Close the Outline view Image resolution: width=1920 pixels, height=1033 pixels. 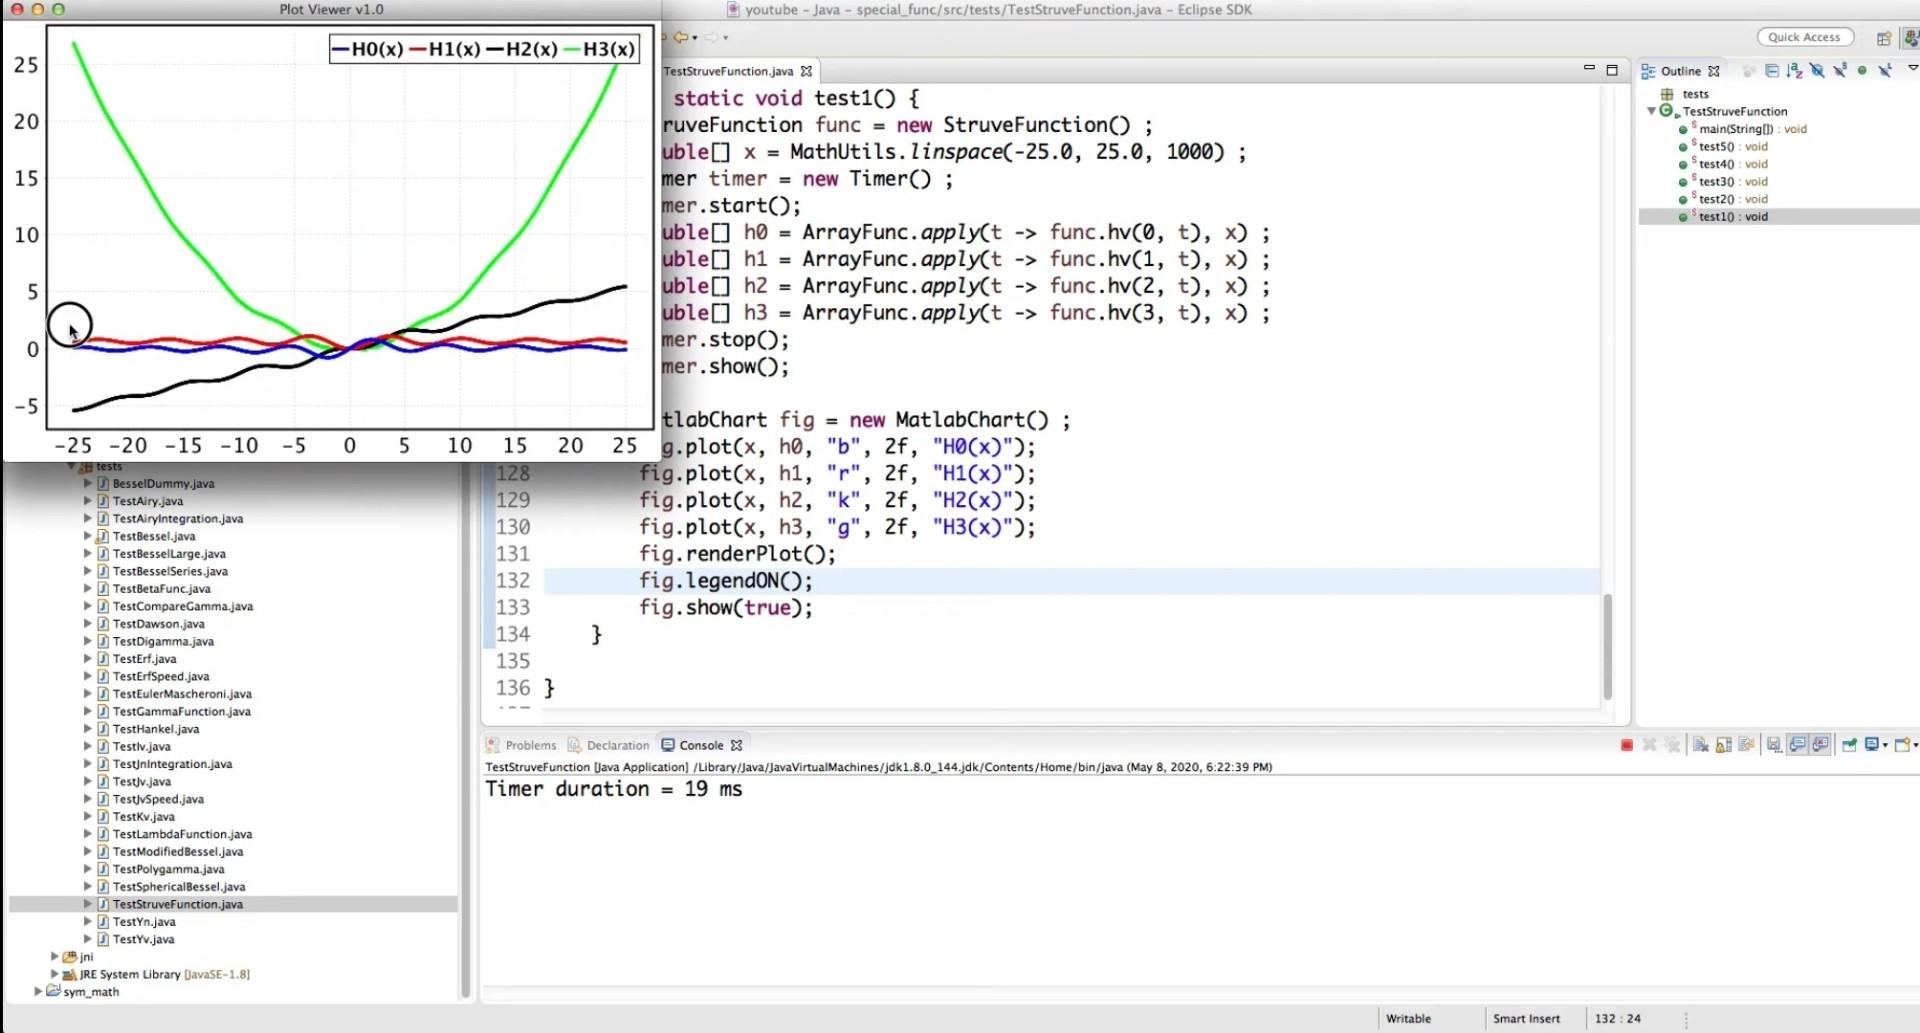click(x=1714, y=71)
